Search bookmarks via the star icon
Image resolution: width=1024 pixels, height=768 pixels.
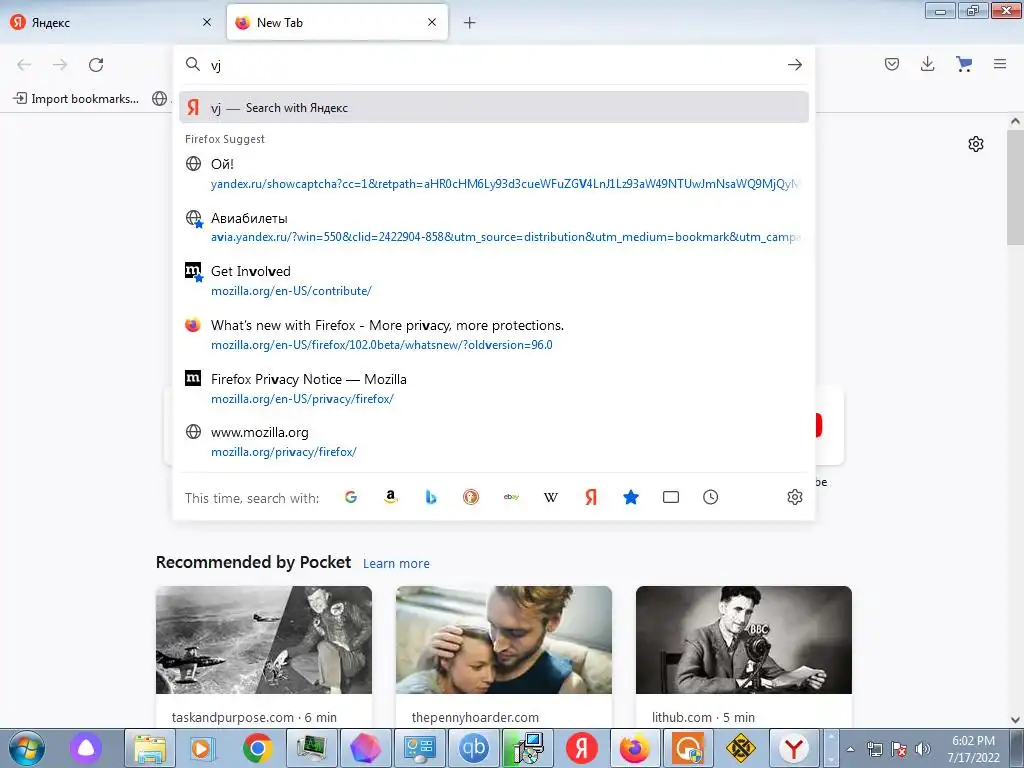(631, 498)
